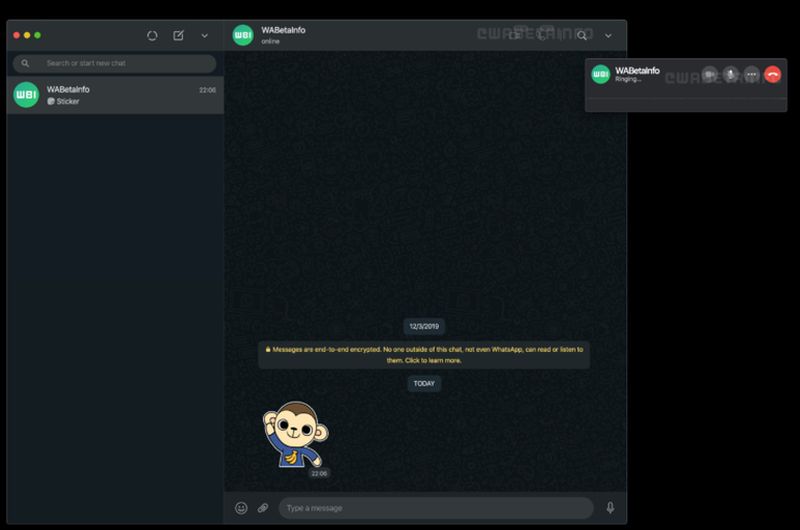The image size is (800, 530).
Task: Mute microphone in the ringing call popup
Action: click(x=731, y=74)
